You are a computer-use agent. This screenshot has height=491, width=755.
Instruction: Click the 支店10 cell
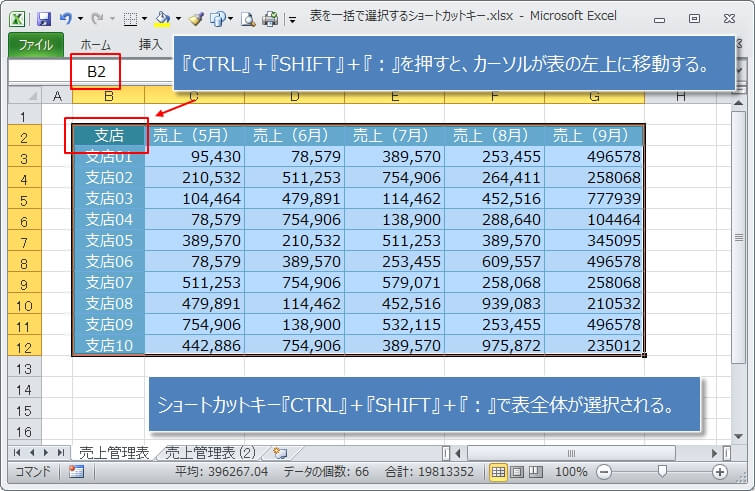coord(109,346)
